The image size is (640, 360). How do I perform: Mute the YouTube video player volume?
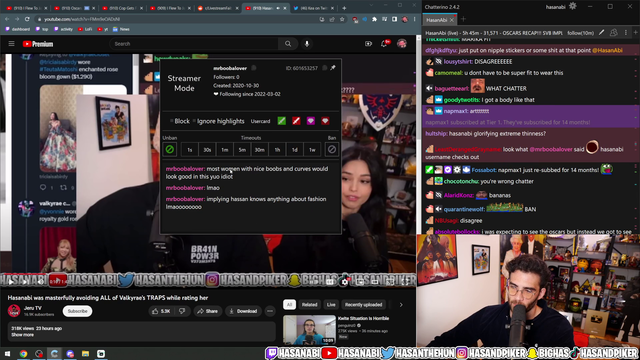coord(41,282)
